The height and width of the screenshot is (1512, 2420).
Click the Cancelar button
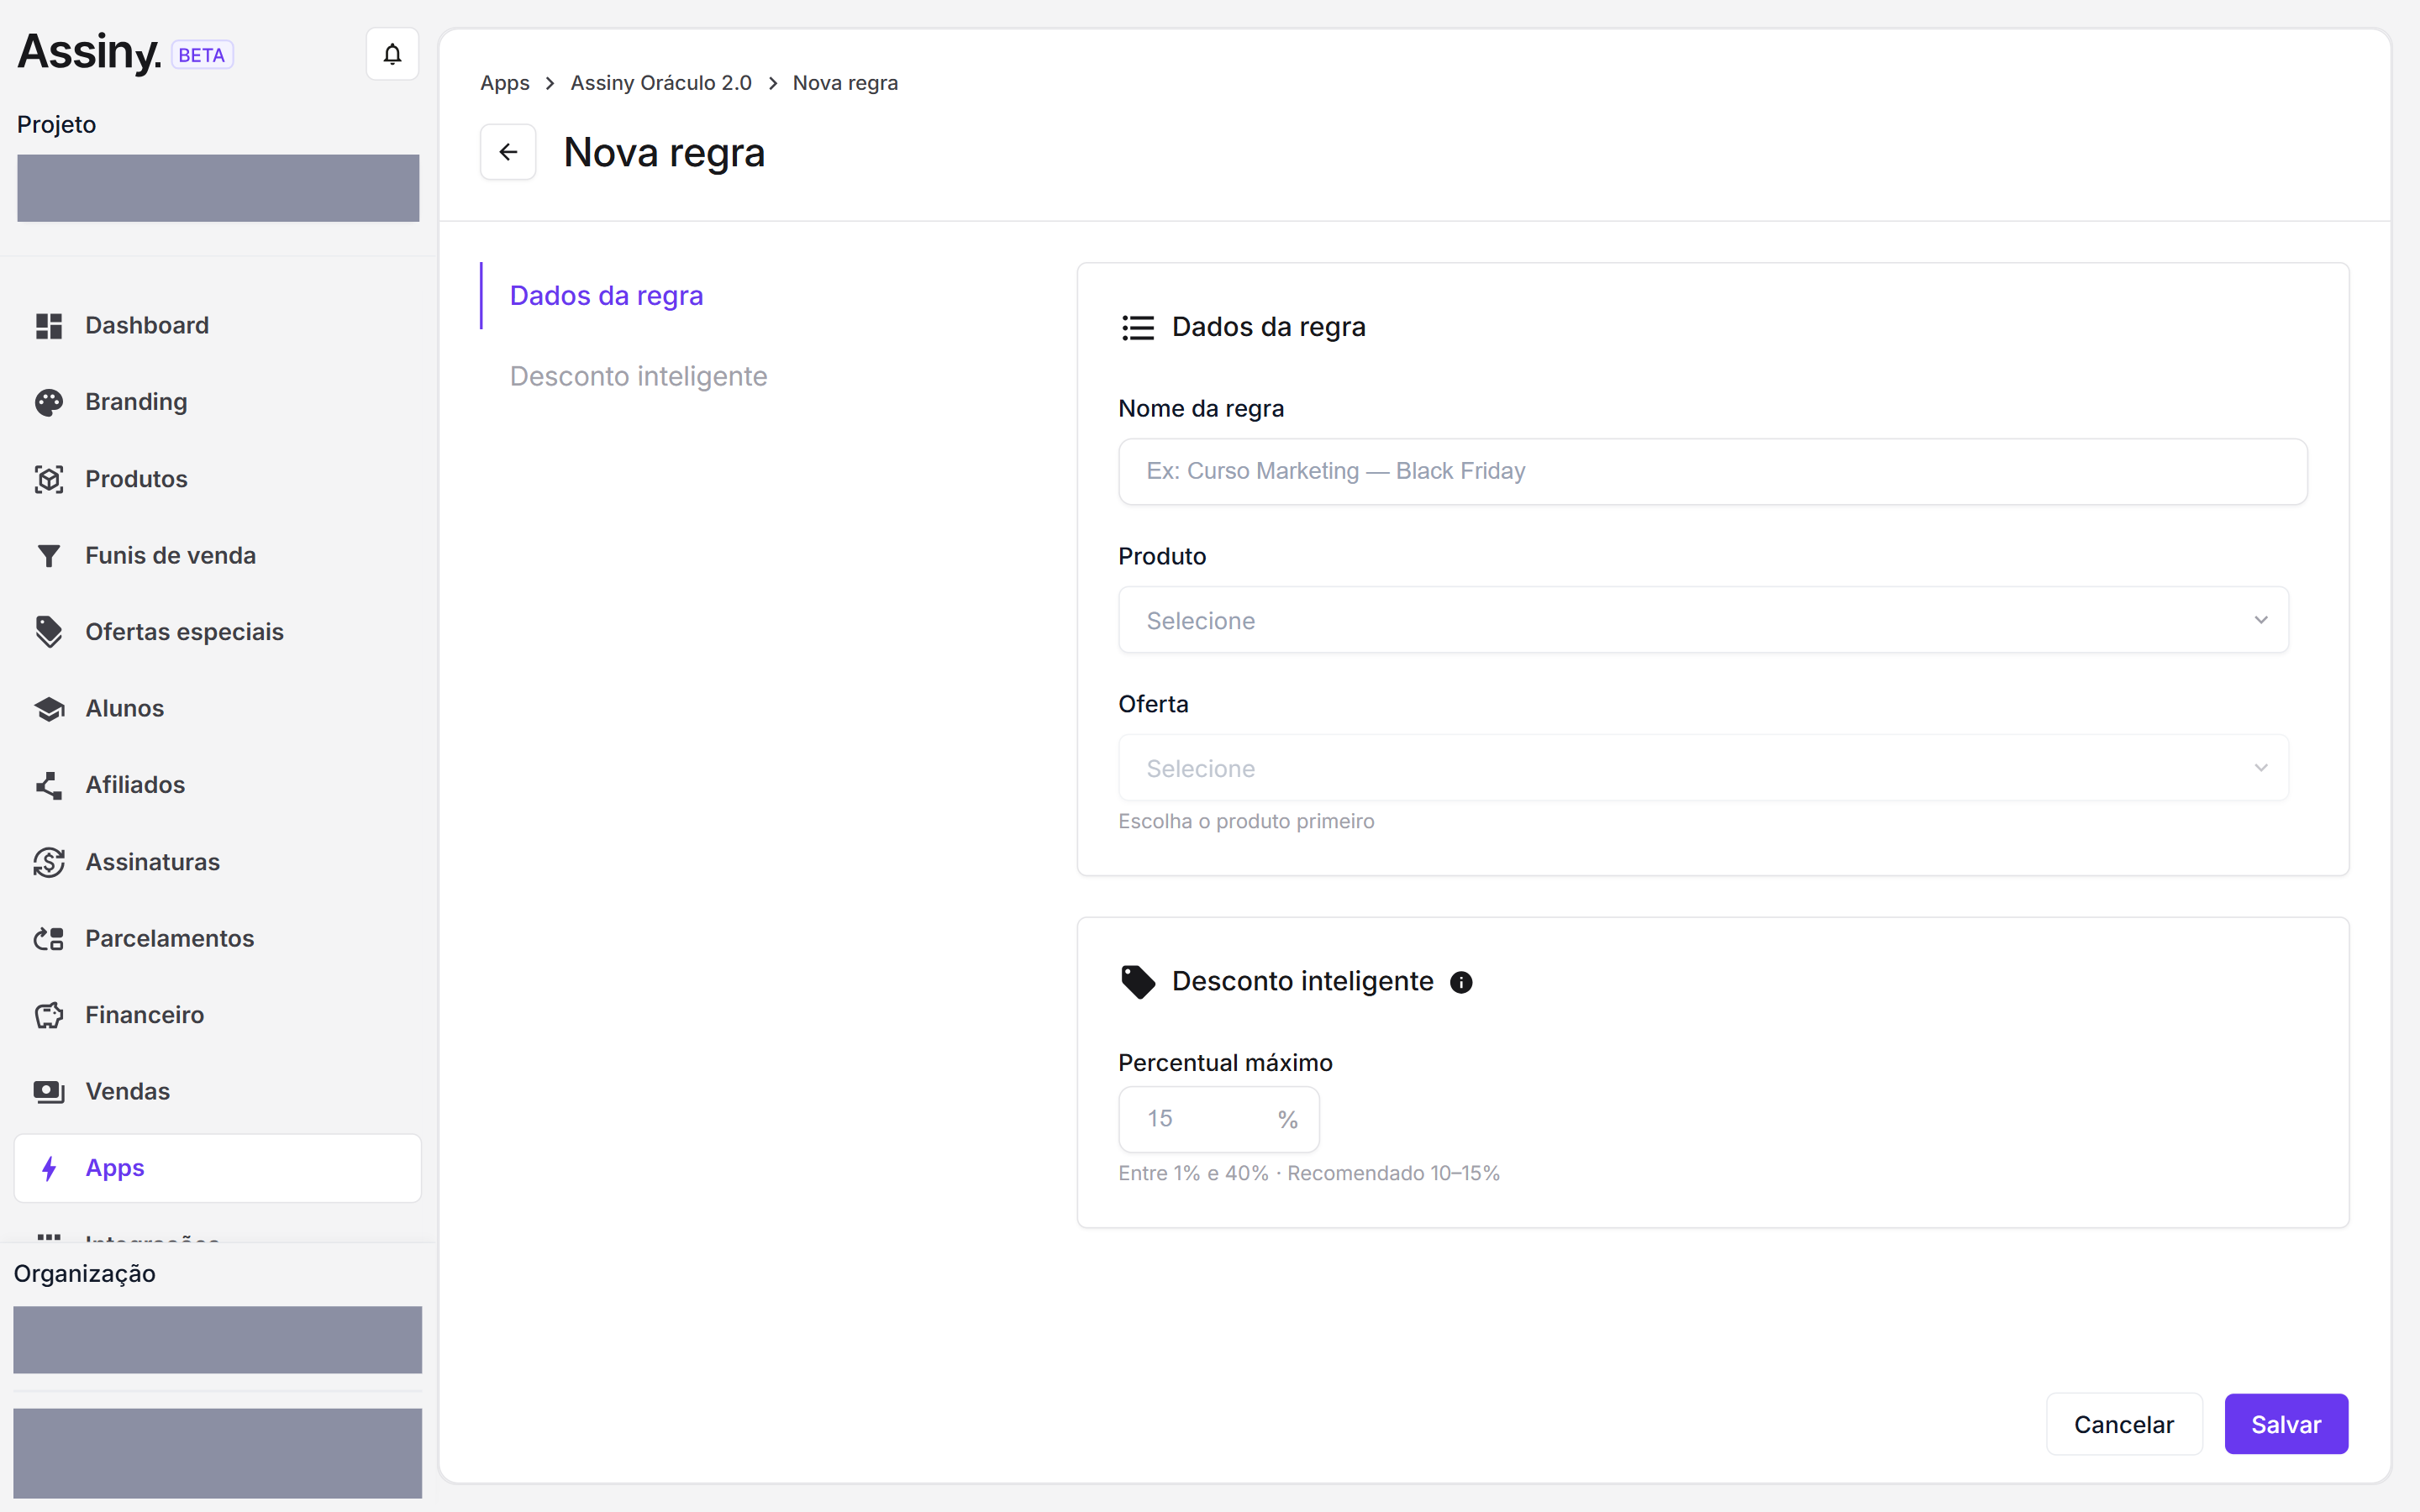coord(2124,1424)
